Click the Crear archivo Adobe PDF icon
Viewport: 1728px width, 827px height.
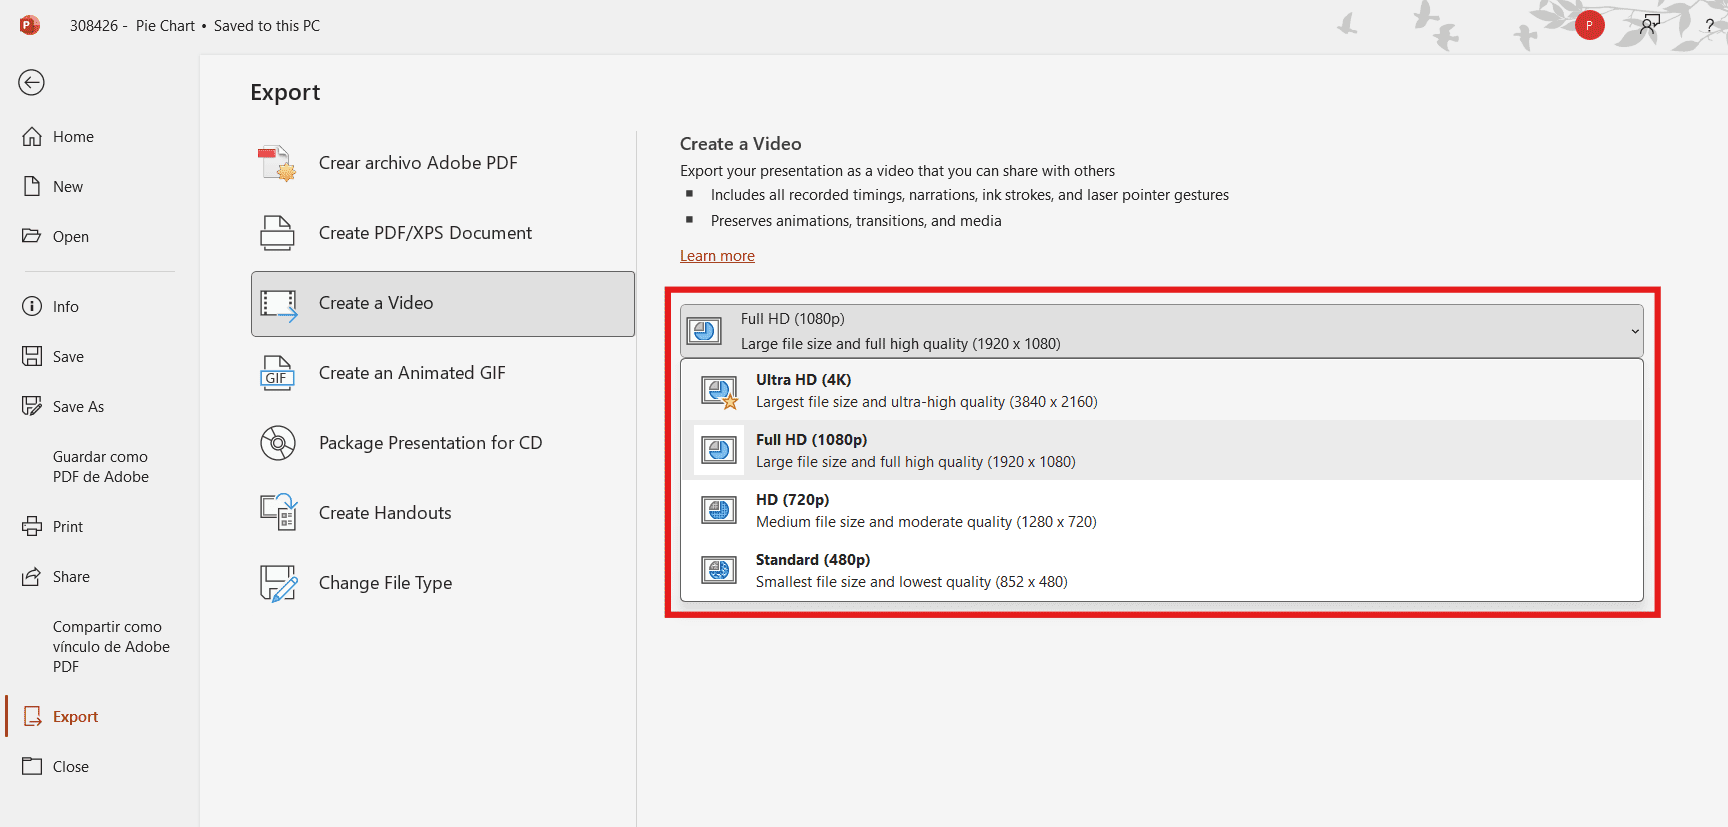pyautogui.click(x=276, y=163)
